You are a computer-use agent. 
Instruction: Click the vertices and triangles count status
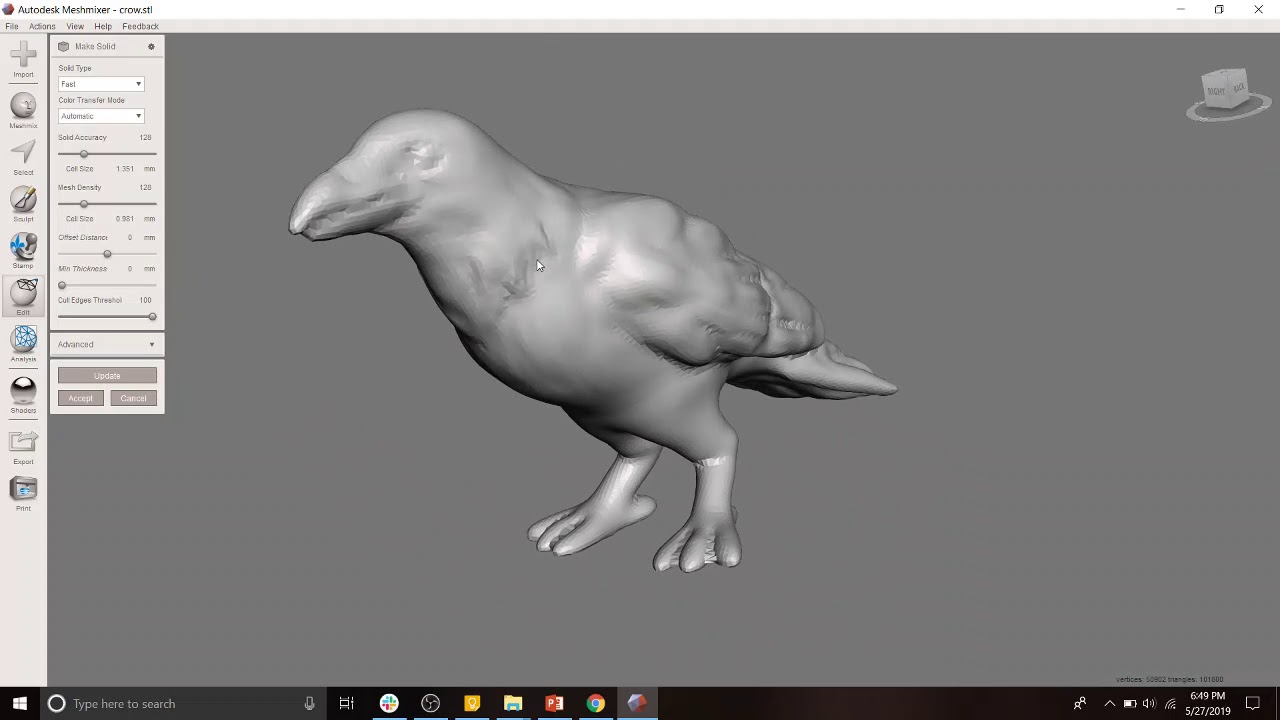tap(1169, 680)
